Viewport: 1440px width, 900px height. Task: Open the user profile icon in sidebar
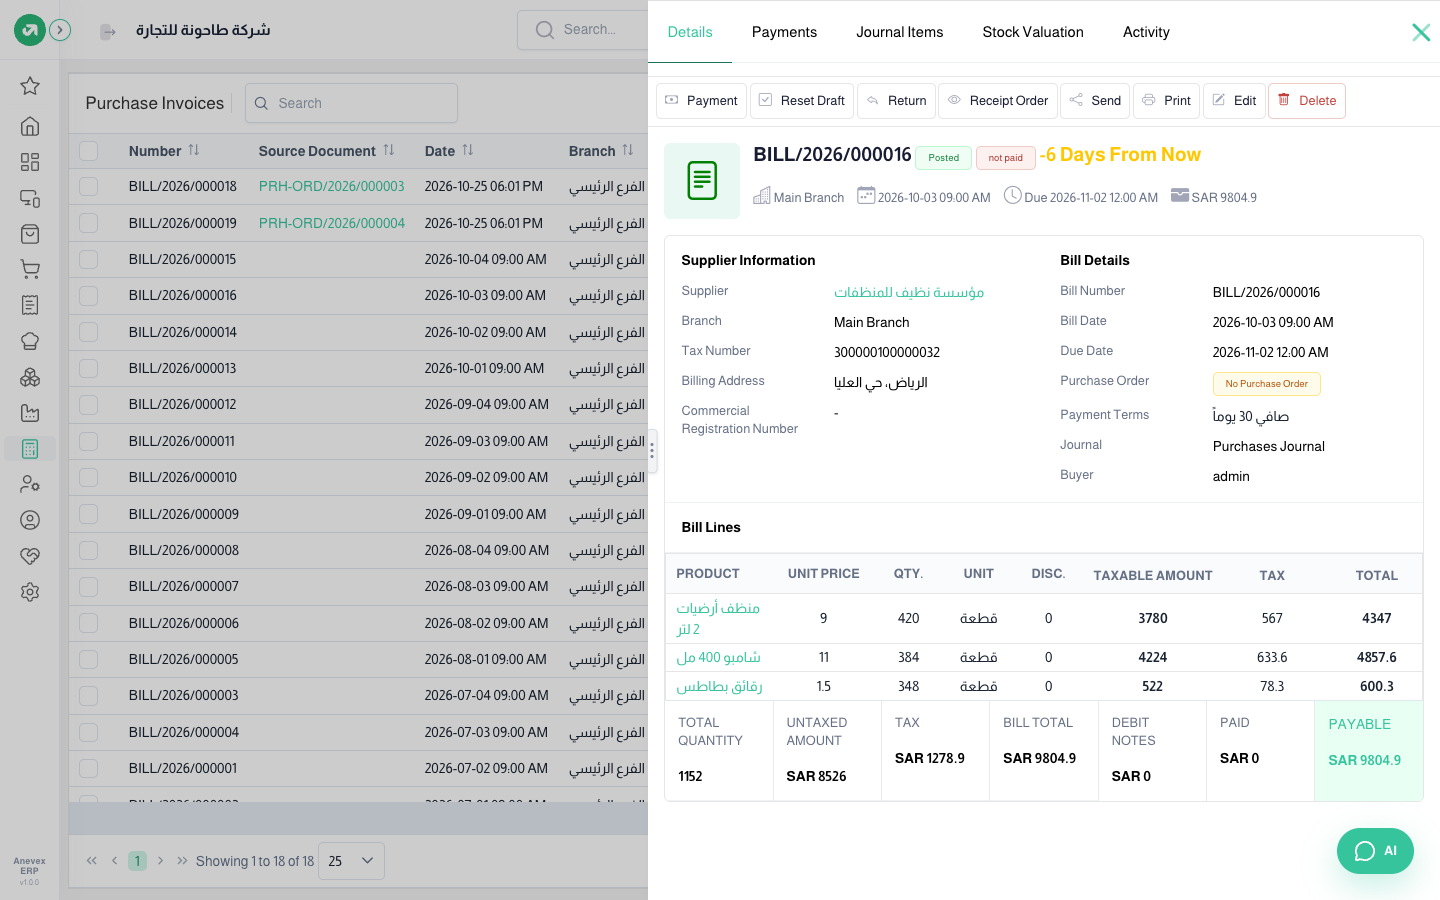[30, 520]
